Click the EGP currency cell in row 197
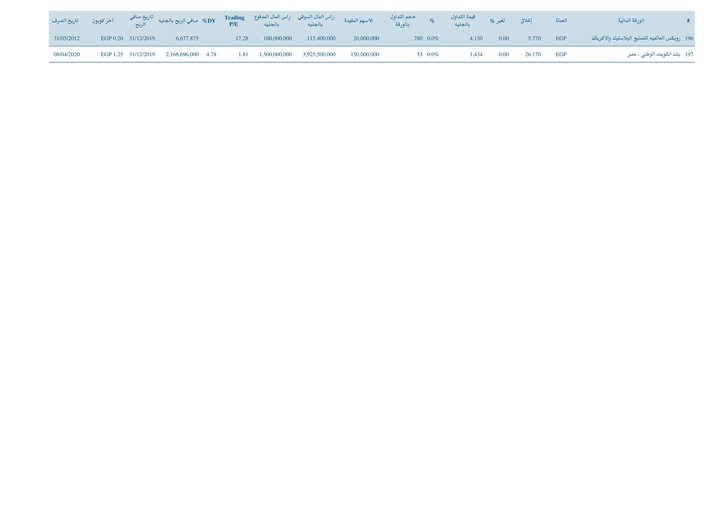The height and width of the screenshot is (509, 720). 561,54
